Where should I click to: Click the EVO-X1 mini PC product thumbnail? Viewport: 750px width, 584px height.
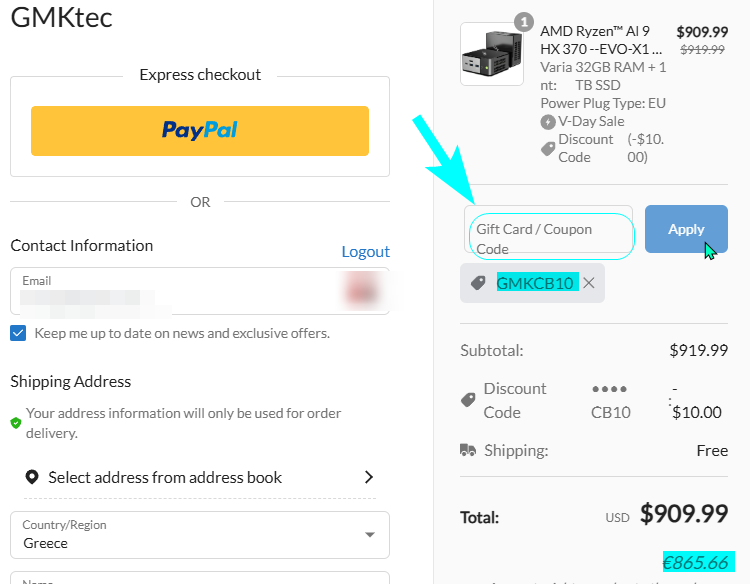coord(492,54)
